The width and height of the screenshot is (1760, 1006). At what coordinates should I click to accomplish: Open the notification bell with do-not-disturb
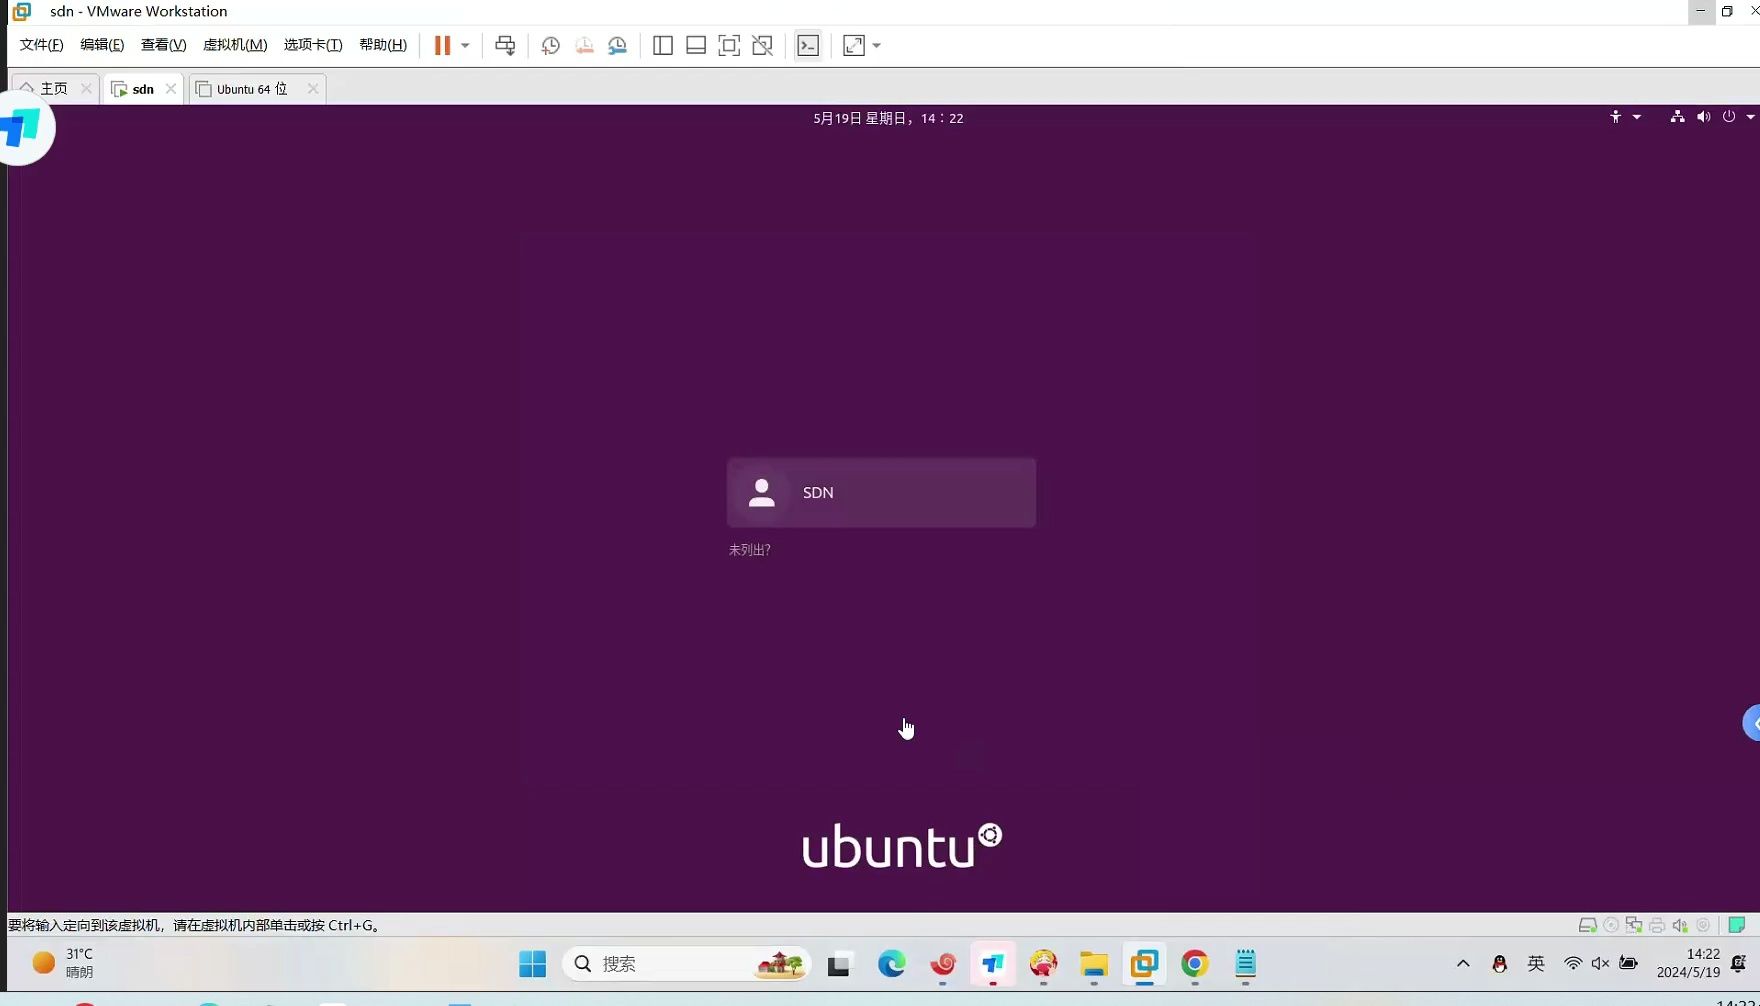1738,964
